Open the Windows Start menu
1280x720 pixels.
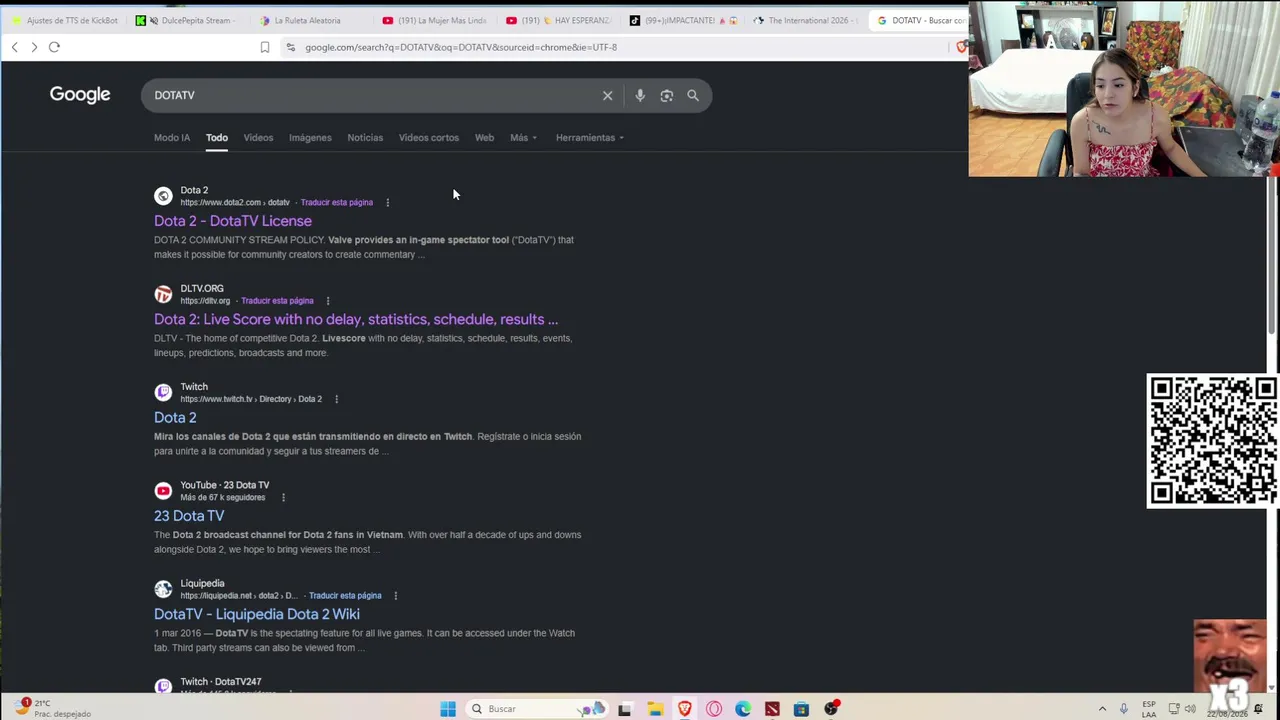[448, 709]
